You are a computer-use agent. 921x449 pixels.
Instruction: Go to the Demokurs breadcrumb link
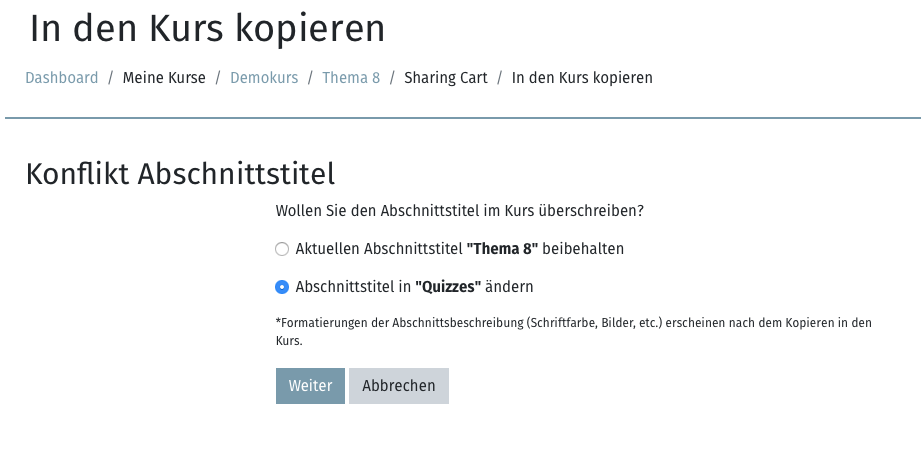264,78
